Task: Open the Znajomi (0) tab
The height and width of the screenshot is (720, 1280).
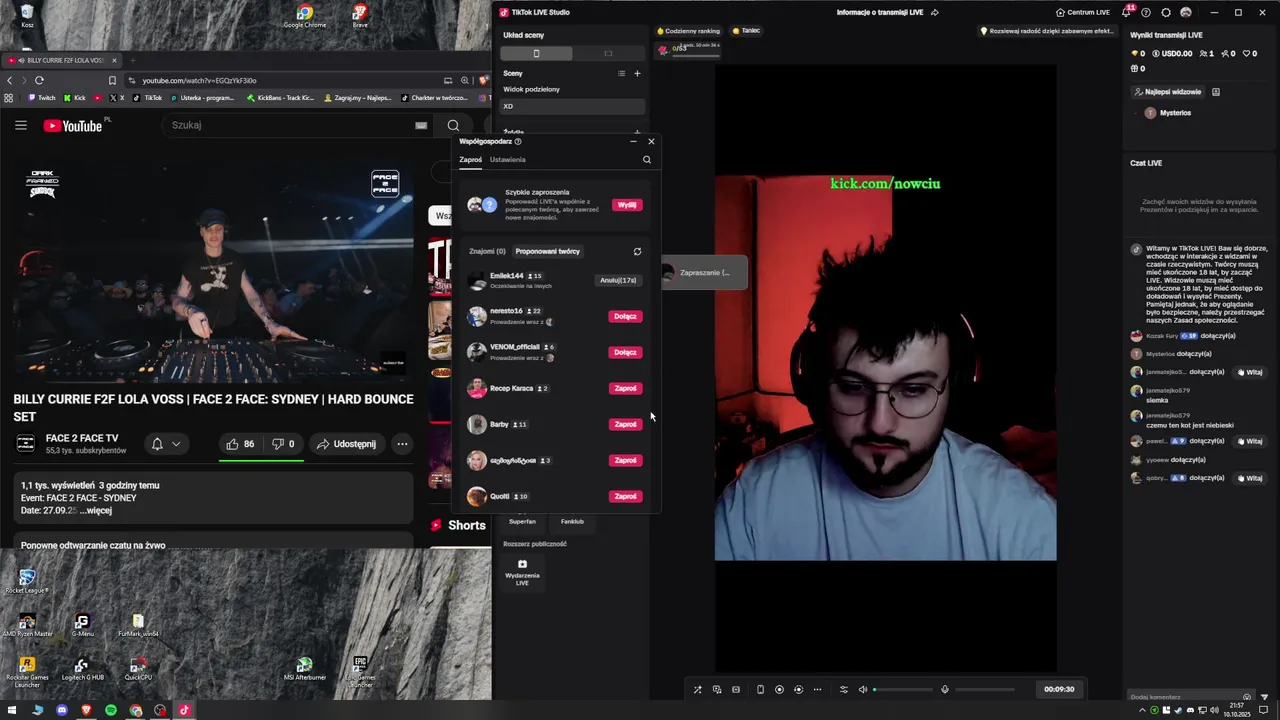Action: coord(487,251)
